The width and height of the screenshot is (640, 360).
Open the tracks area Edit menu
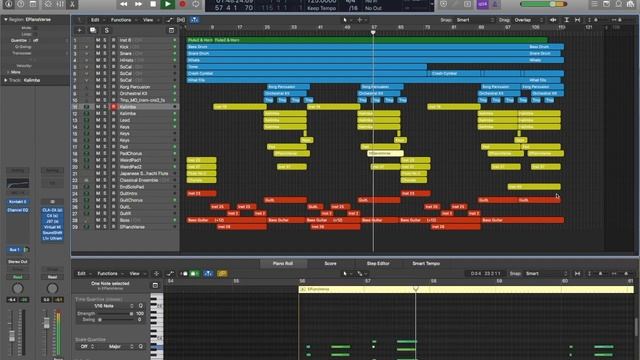[x=97, y=20]
